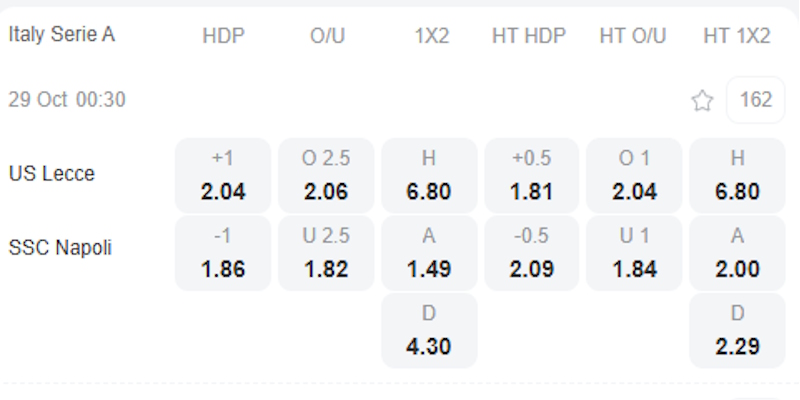
Task: Select half-time handicap -0.5 at 2.09
Action: click(x=532, y=254)
